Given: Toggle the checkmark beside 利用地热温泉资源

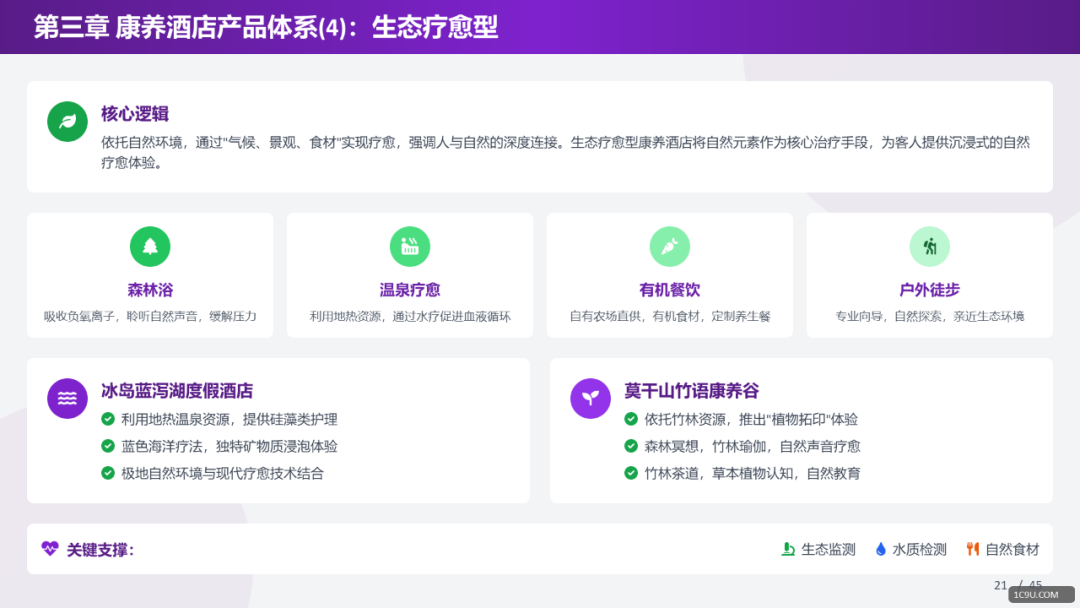Looking at the screenshot, I should pyautogui.click(x=107, y=420).
